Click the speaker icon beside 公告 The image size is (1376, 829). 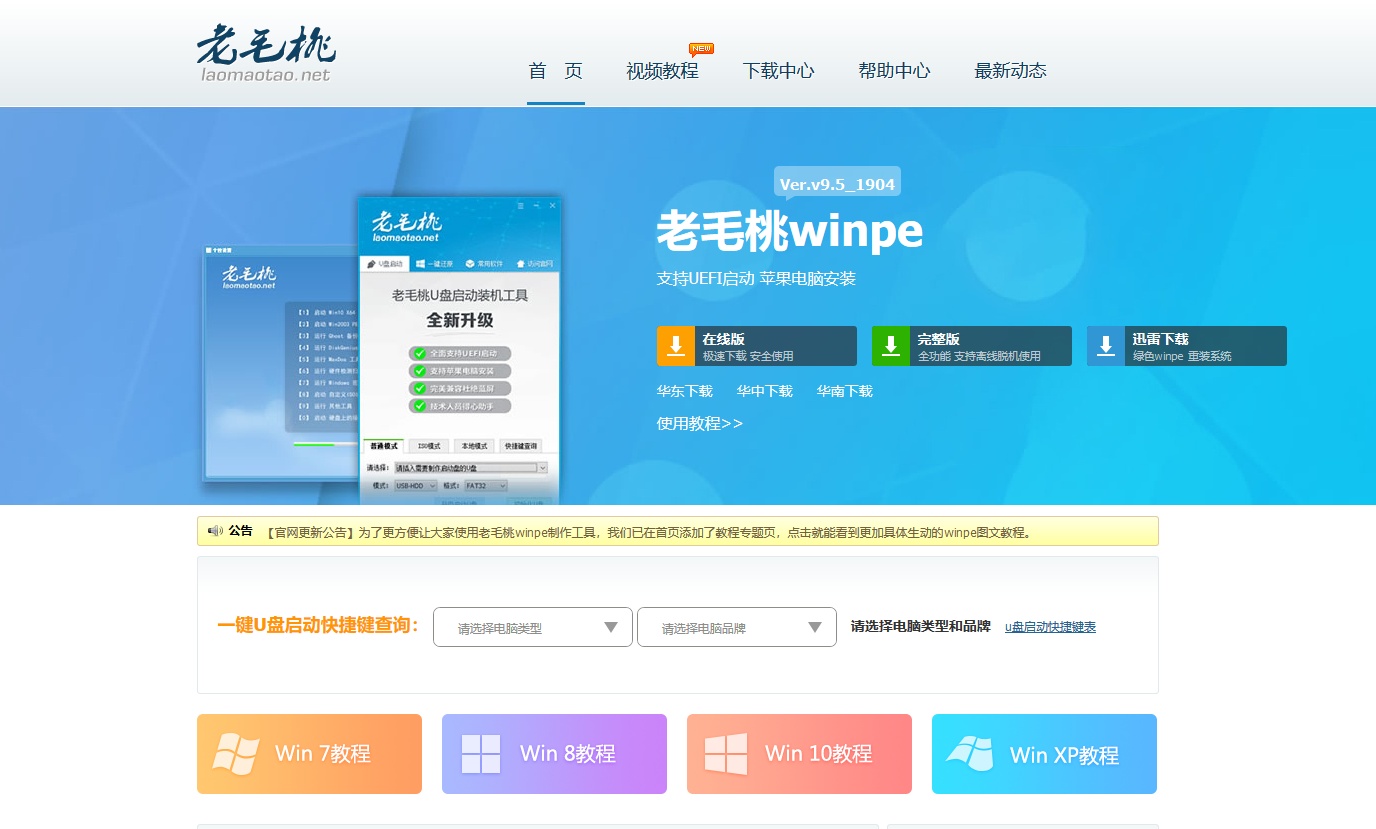point(215,531)
